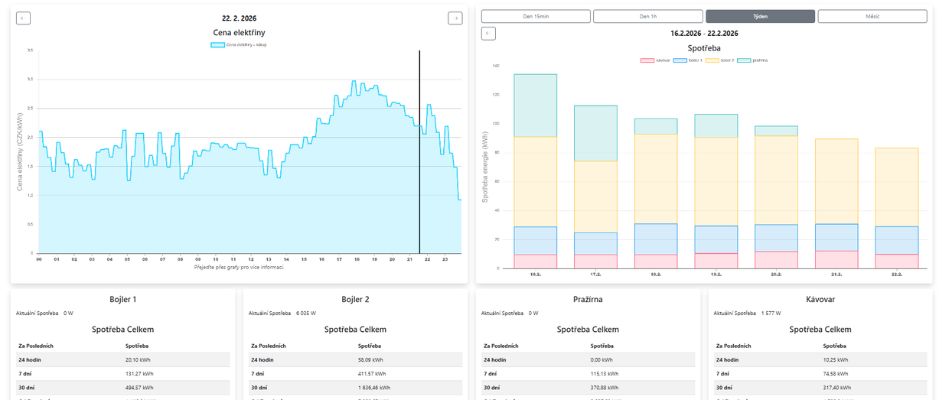The image size is (950, 400).
Task: Toggle bojler 2 series in legend
Action: click(x=720, y=61)
